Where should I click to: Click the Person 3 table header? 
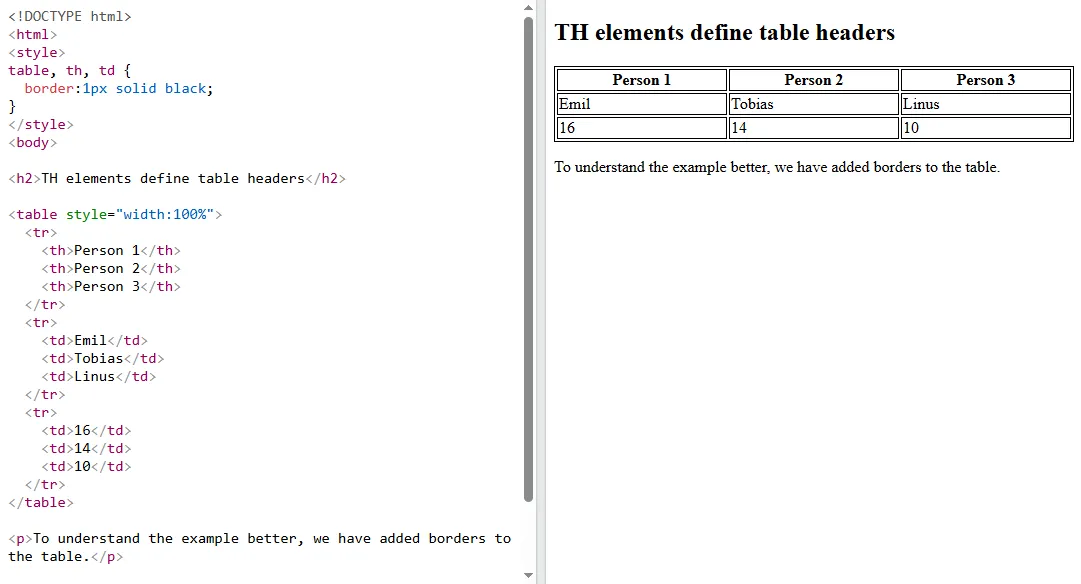point(985,79)
